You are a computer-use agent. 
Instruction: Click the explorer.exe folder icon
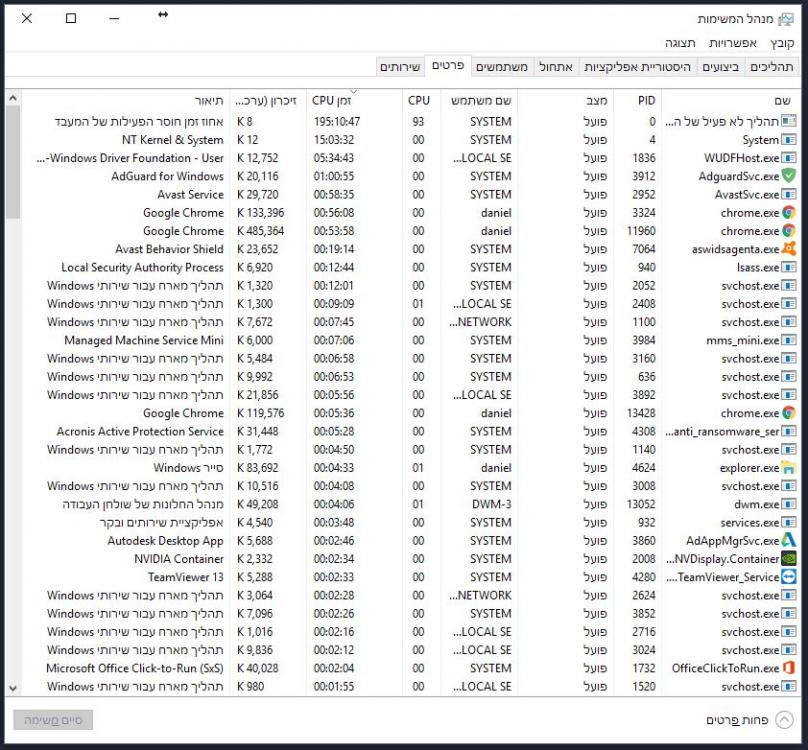pos(788,468)
